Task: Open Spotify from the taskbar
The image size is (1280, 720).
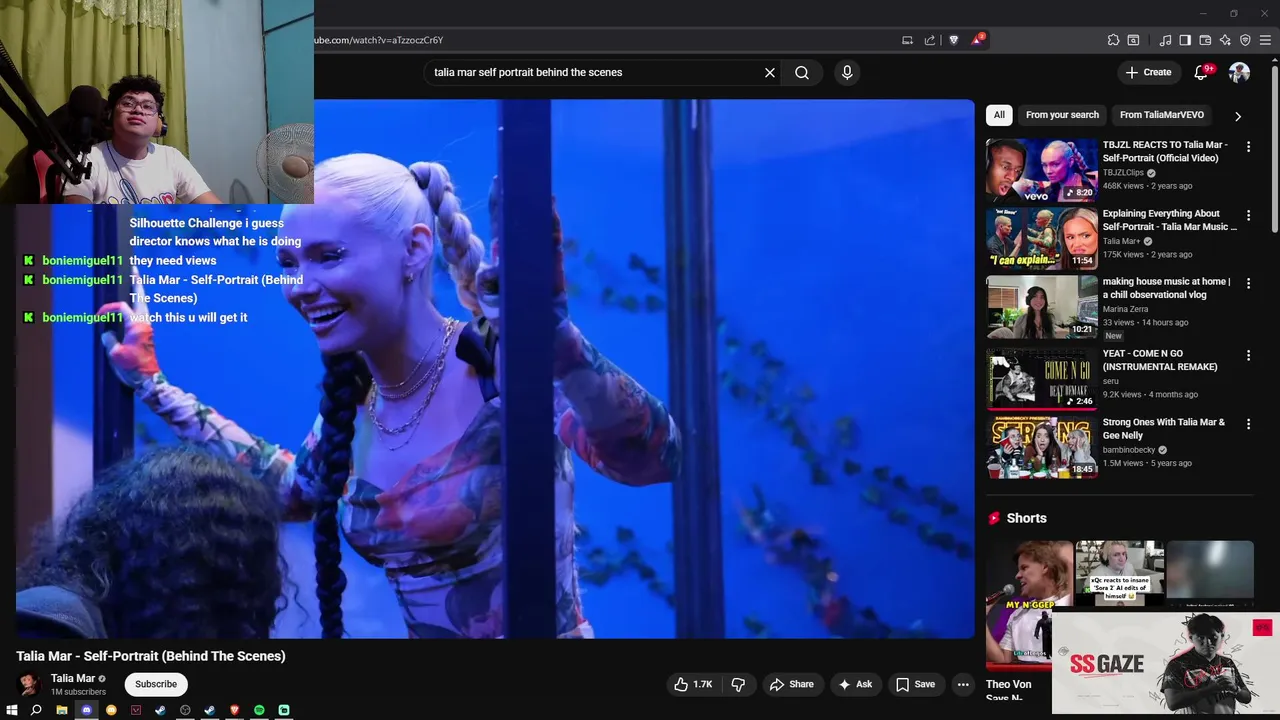Action: (x=259, y=710)
